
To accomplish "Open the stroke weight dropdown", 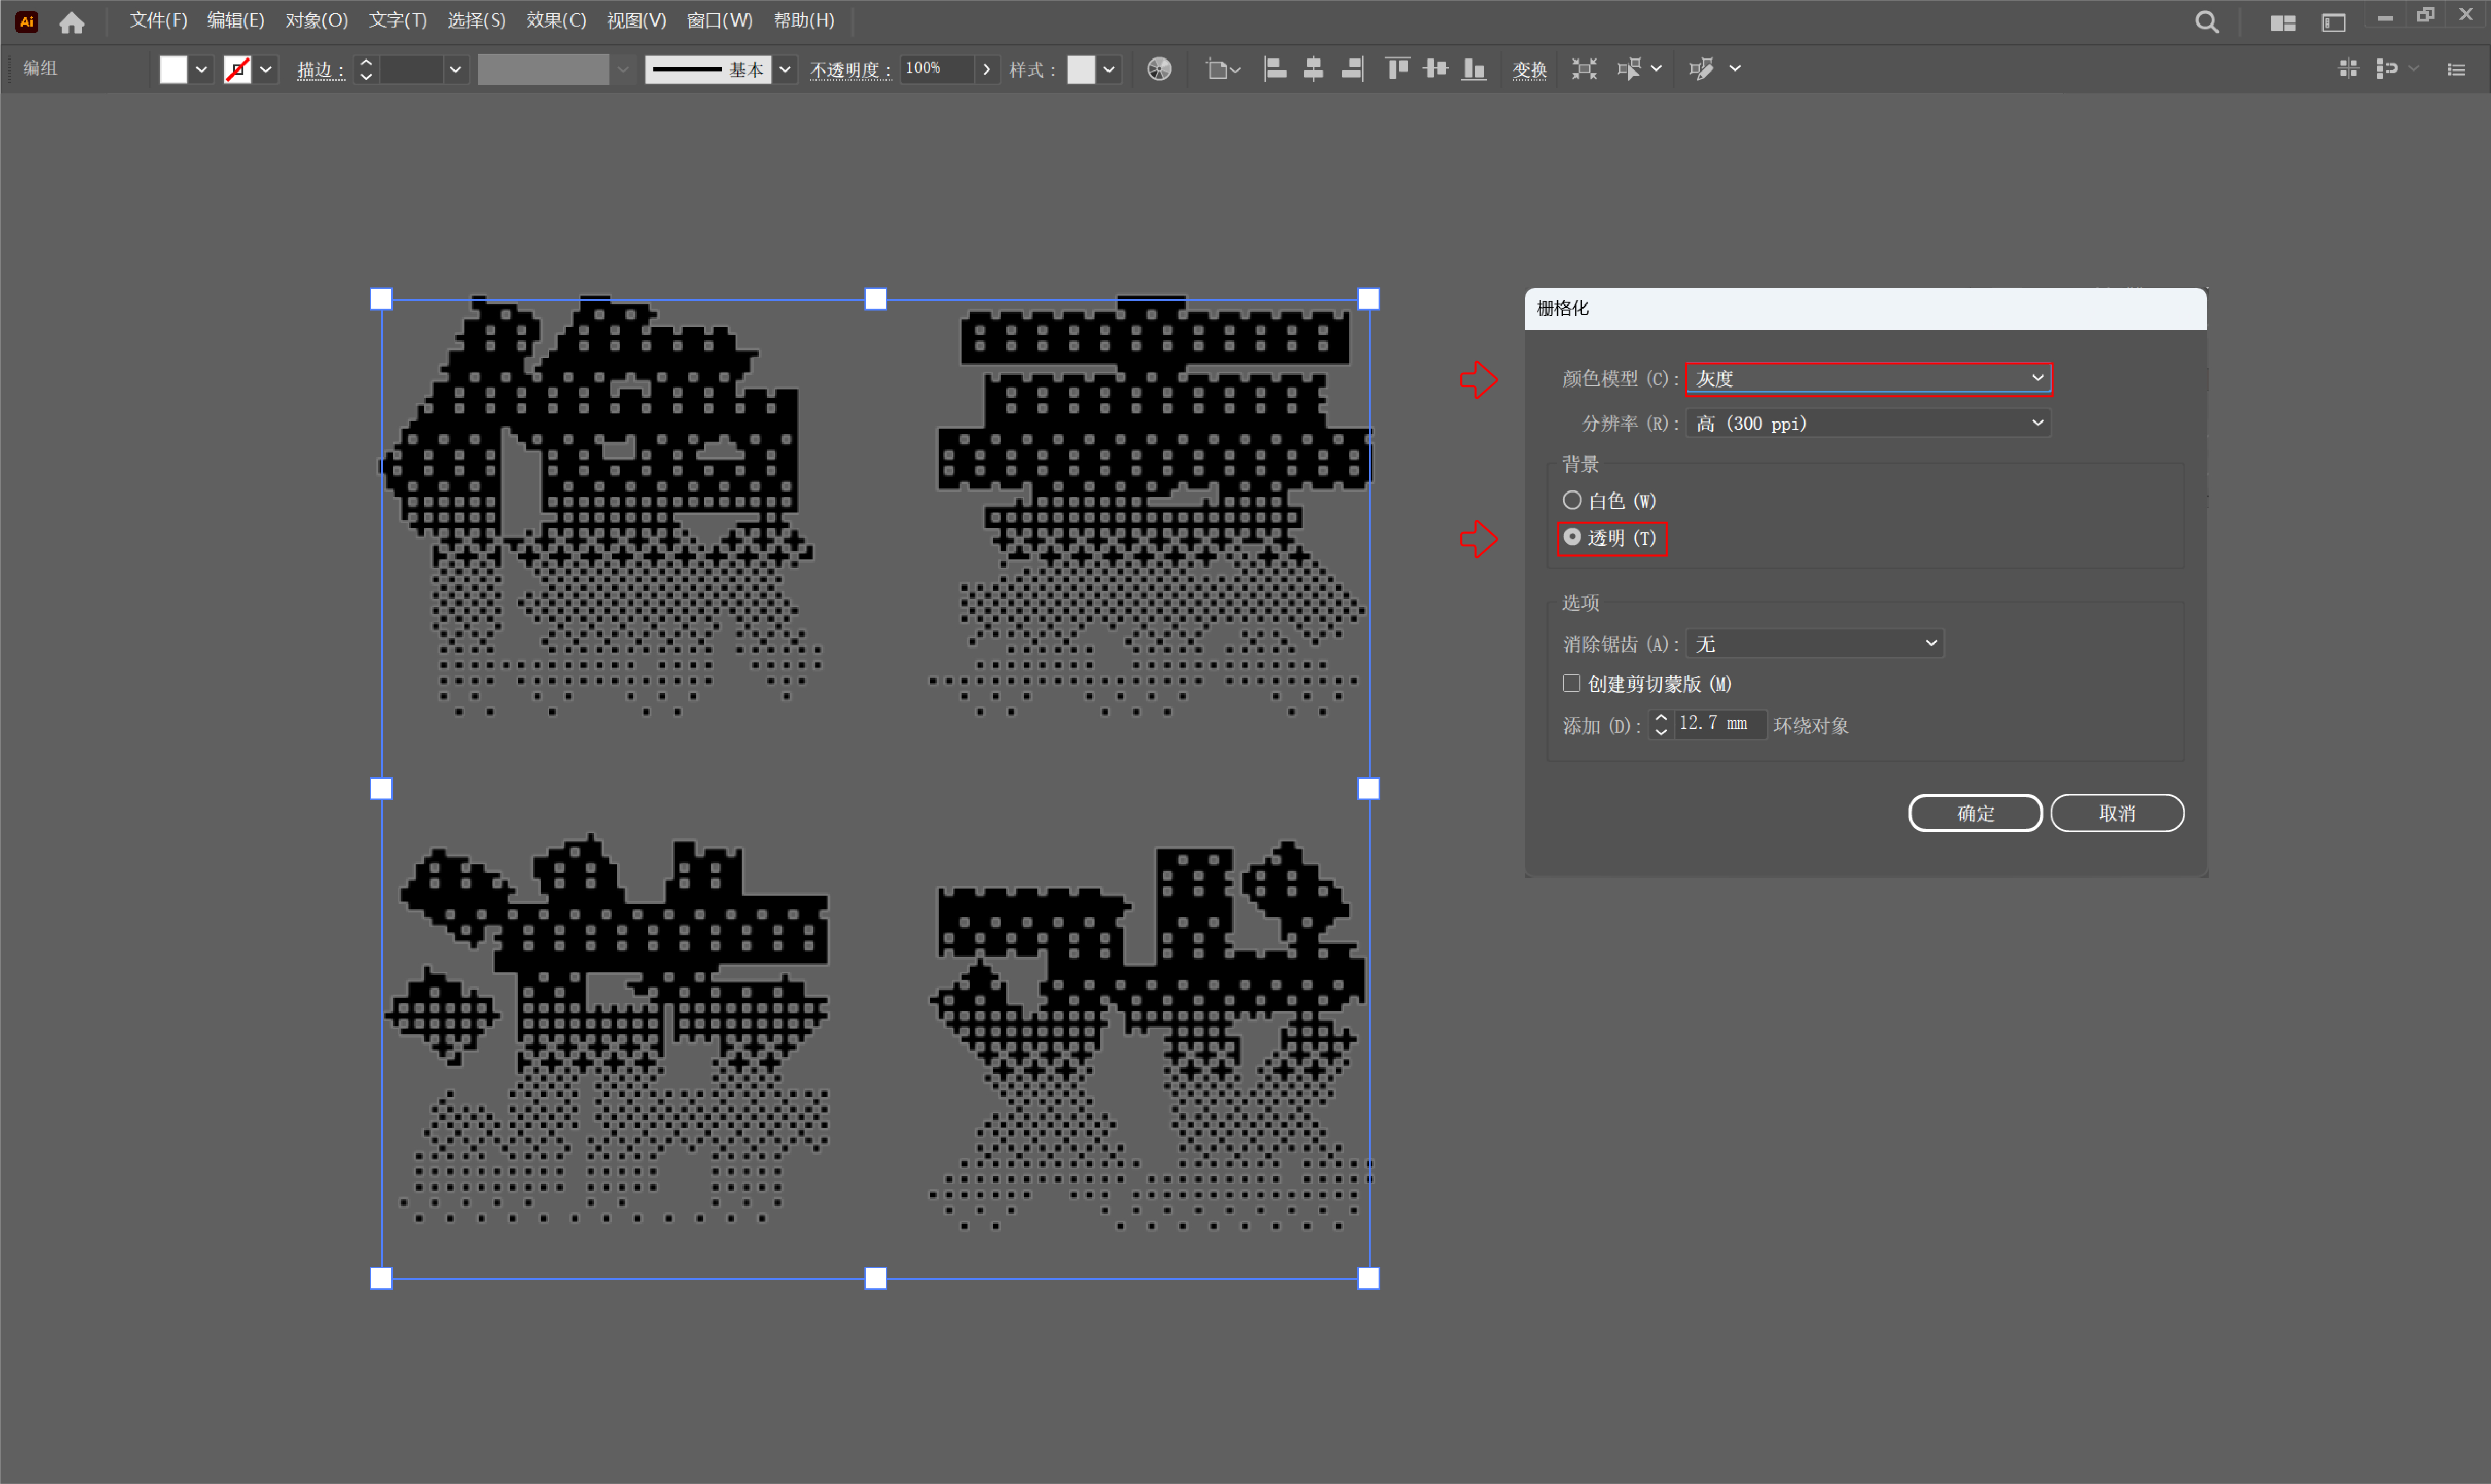I will 455,70.
